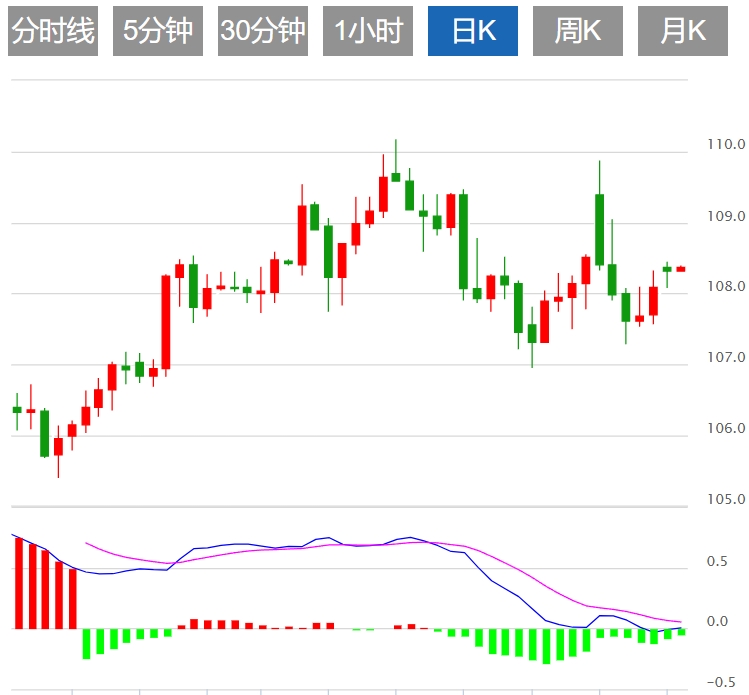Screen dimensions: 749x695
Task: Click the last red candle at the chart's right edge
Action: tap(681, 269)
